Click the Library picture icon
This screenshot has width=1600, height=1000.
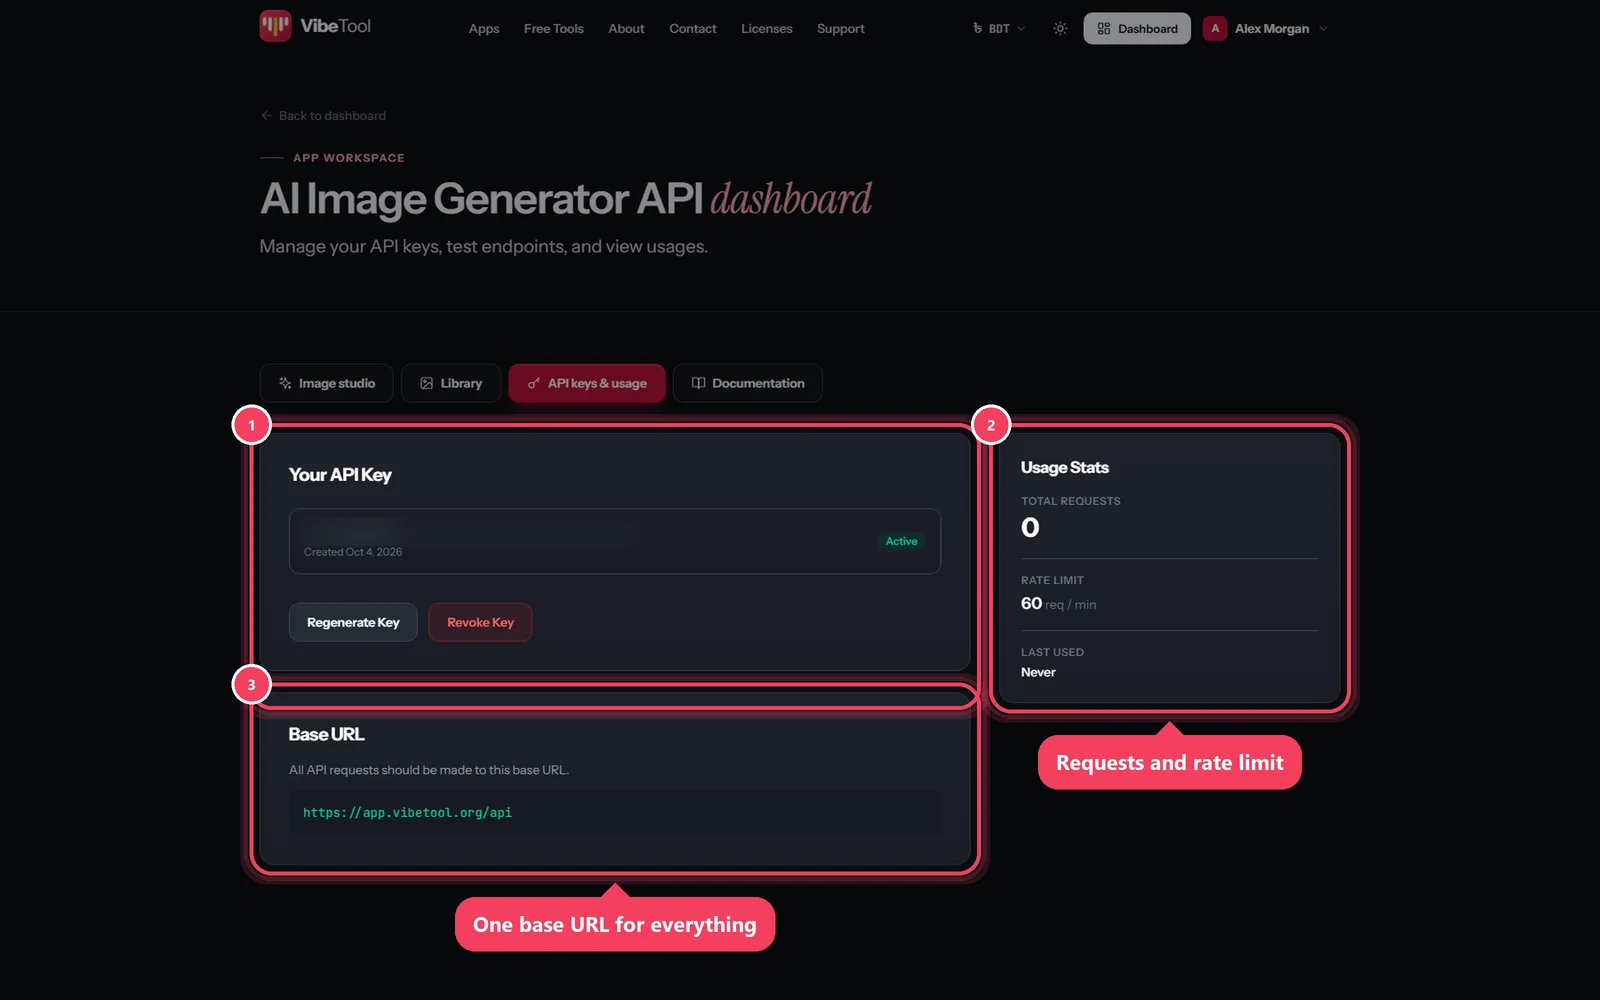click(427, 383)
